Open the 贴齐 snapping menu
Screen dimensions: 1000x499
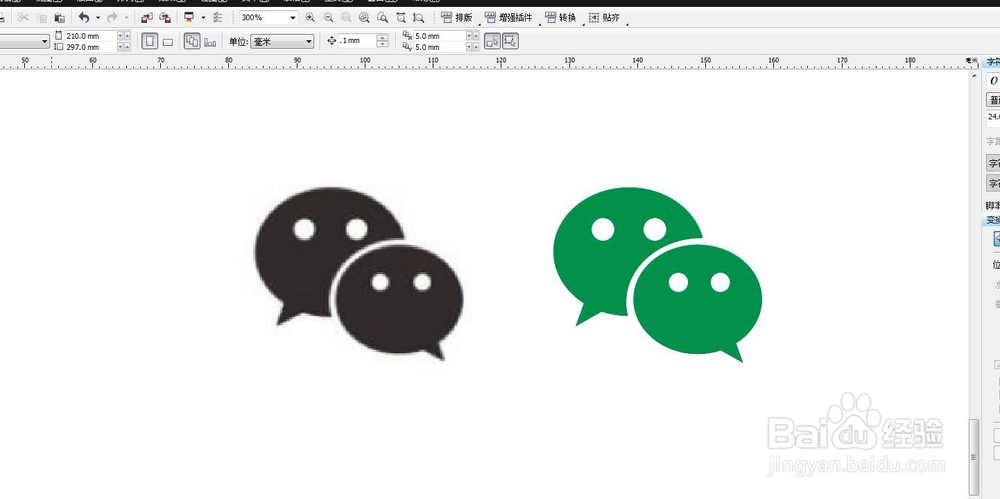click(x=604, y=17)
